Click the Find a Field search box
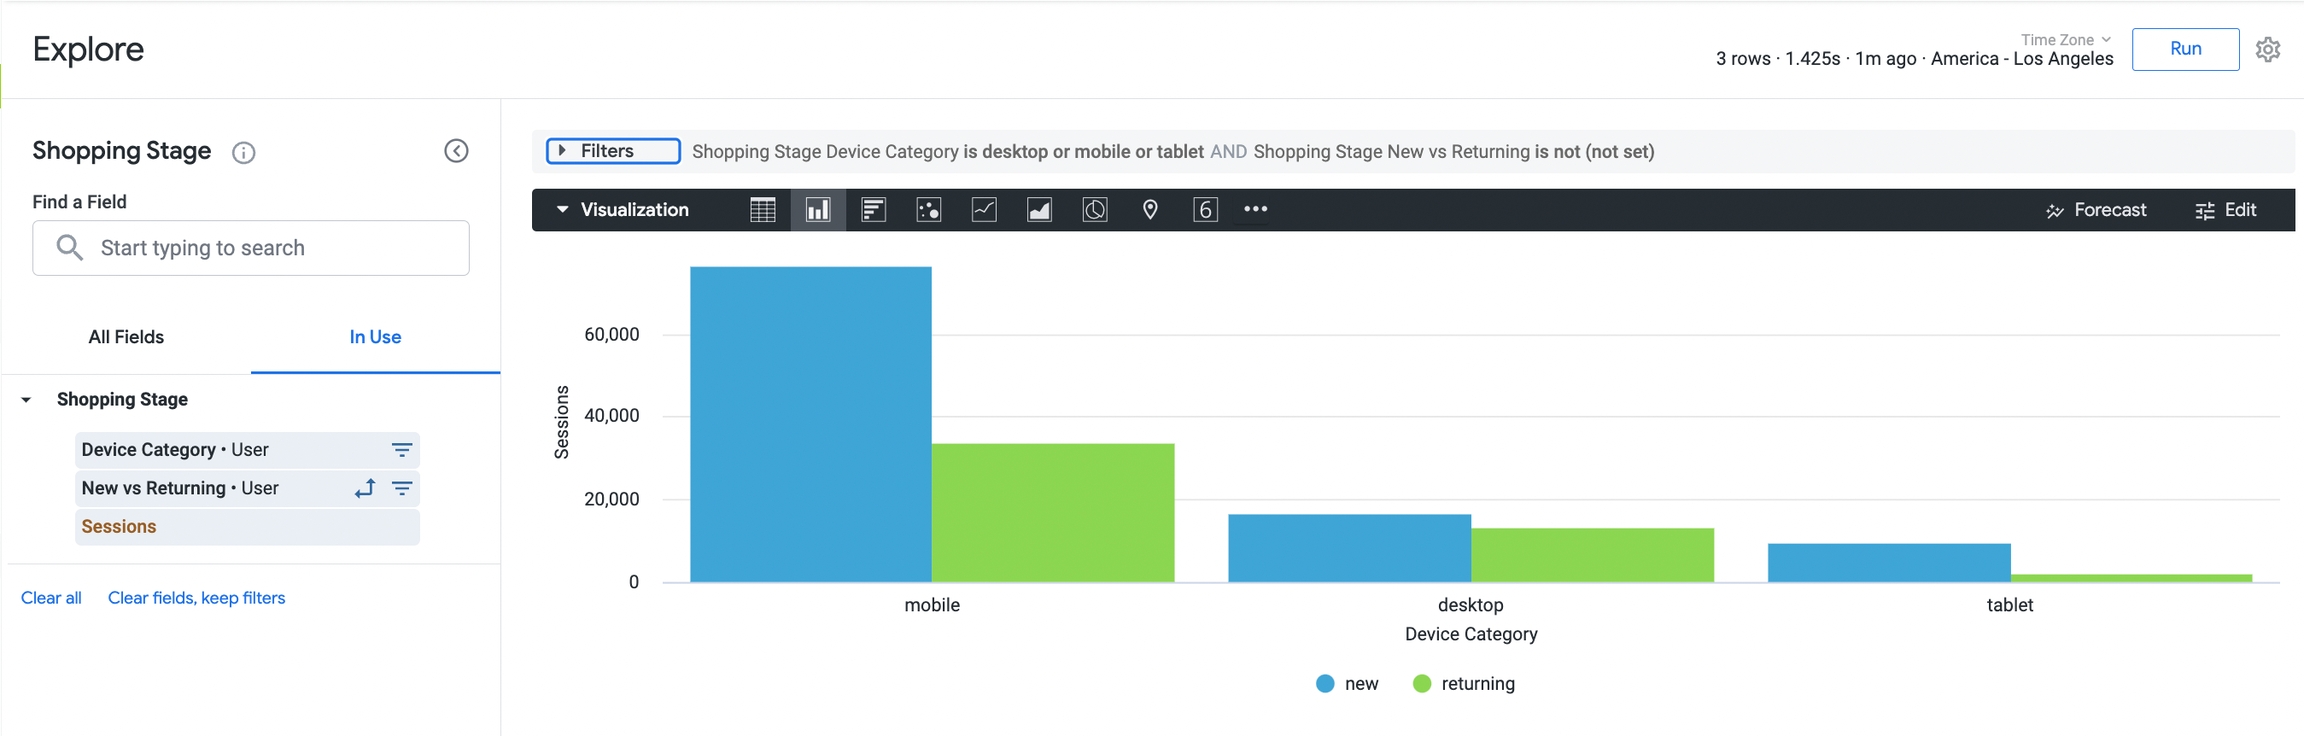Screen dimensions: 2304x736 pos(251,248)
